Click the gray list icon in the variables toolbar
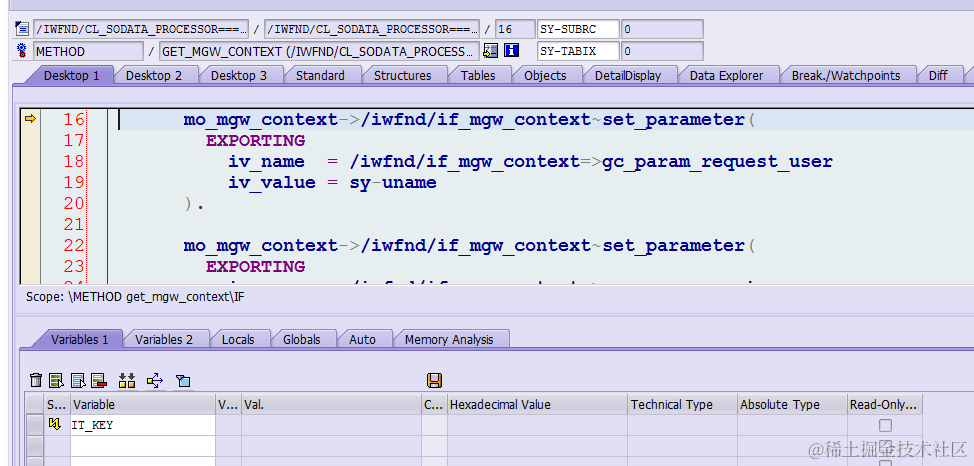This screenshot has height=466, width=974. 78,380
